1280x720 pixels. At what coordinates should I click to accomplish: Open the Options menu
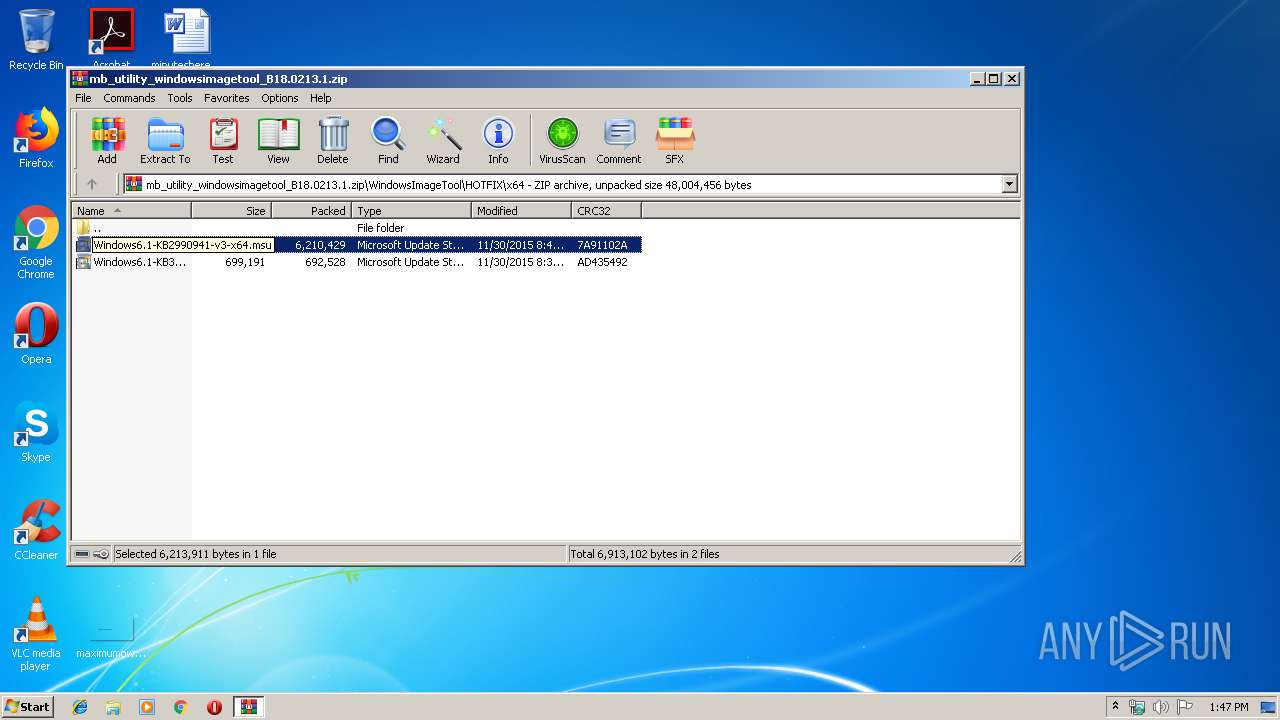coord(280,98)
